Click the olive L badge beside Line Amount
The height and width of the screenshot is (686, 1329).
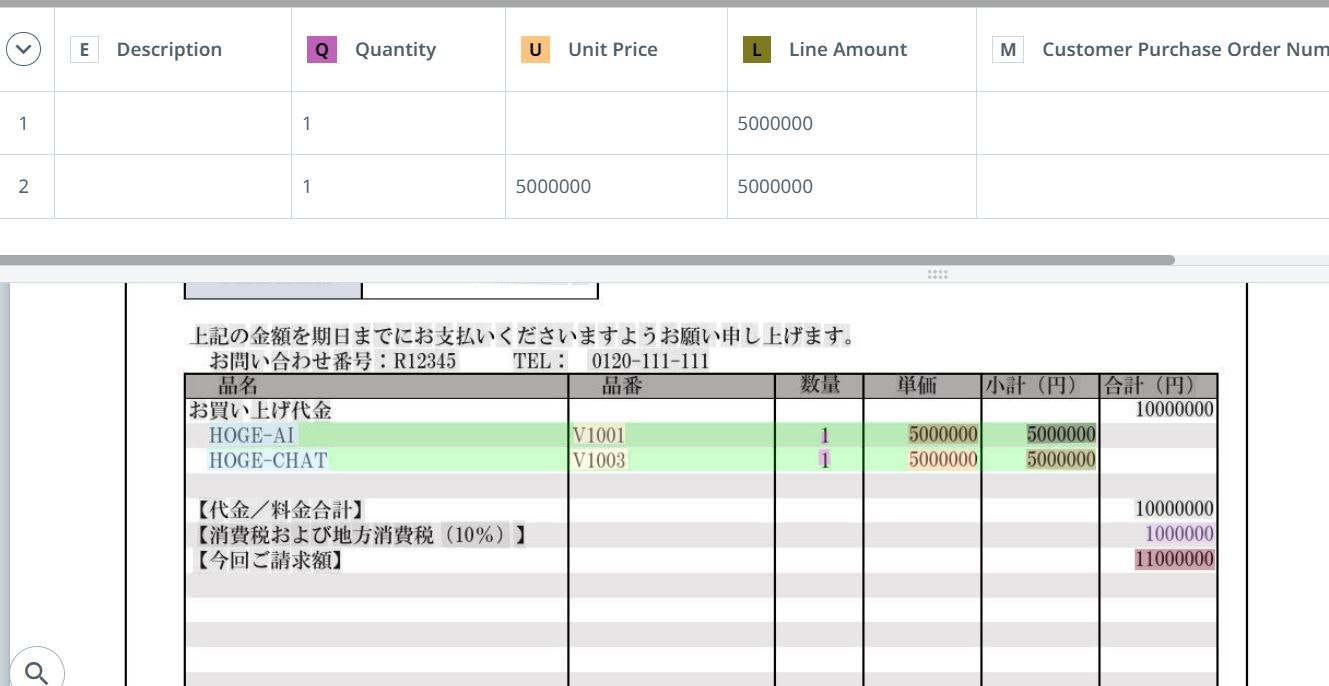point(757,49)
